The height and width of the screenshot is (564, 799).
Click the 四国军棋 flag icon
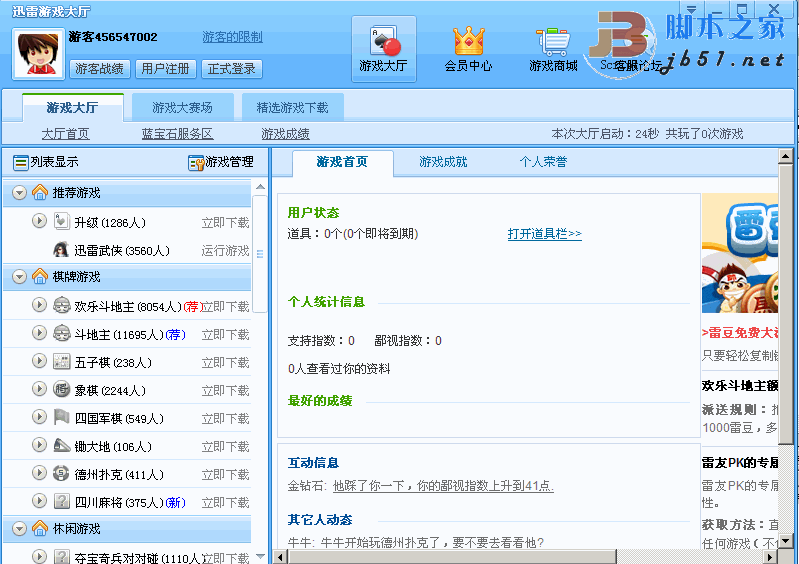click(61, 417)
